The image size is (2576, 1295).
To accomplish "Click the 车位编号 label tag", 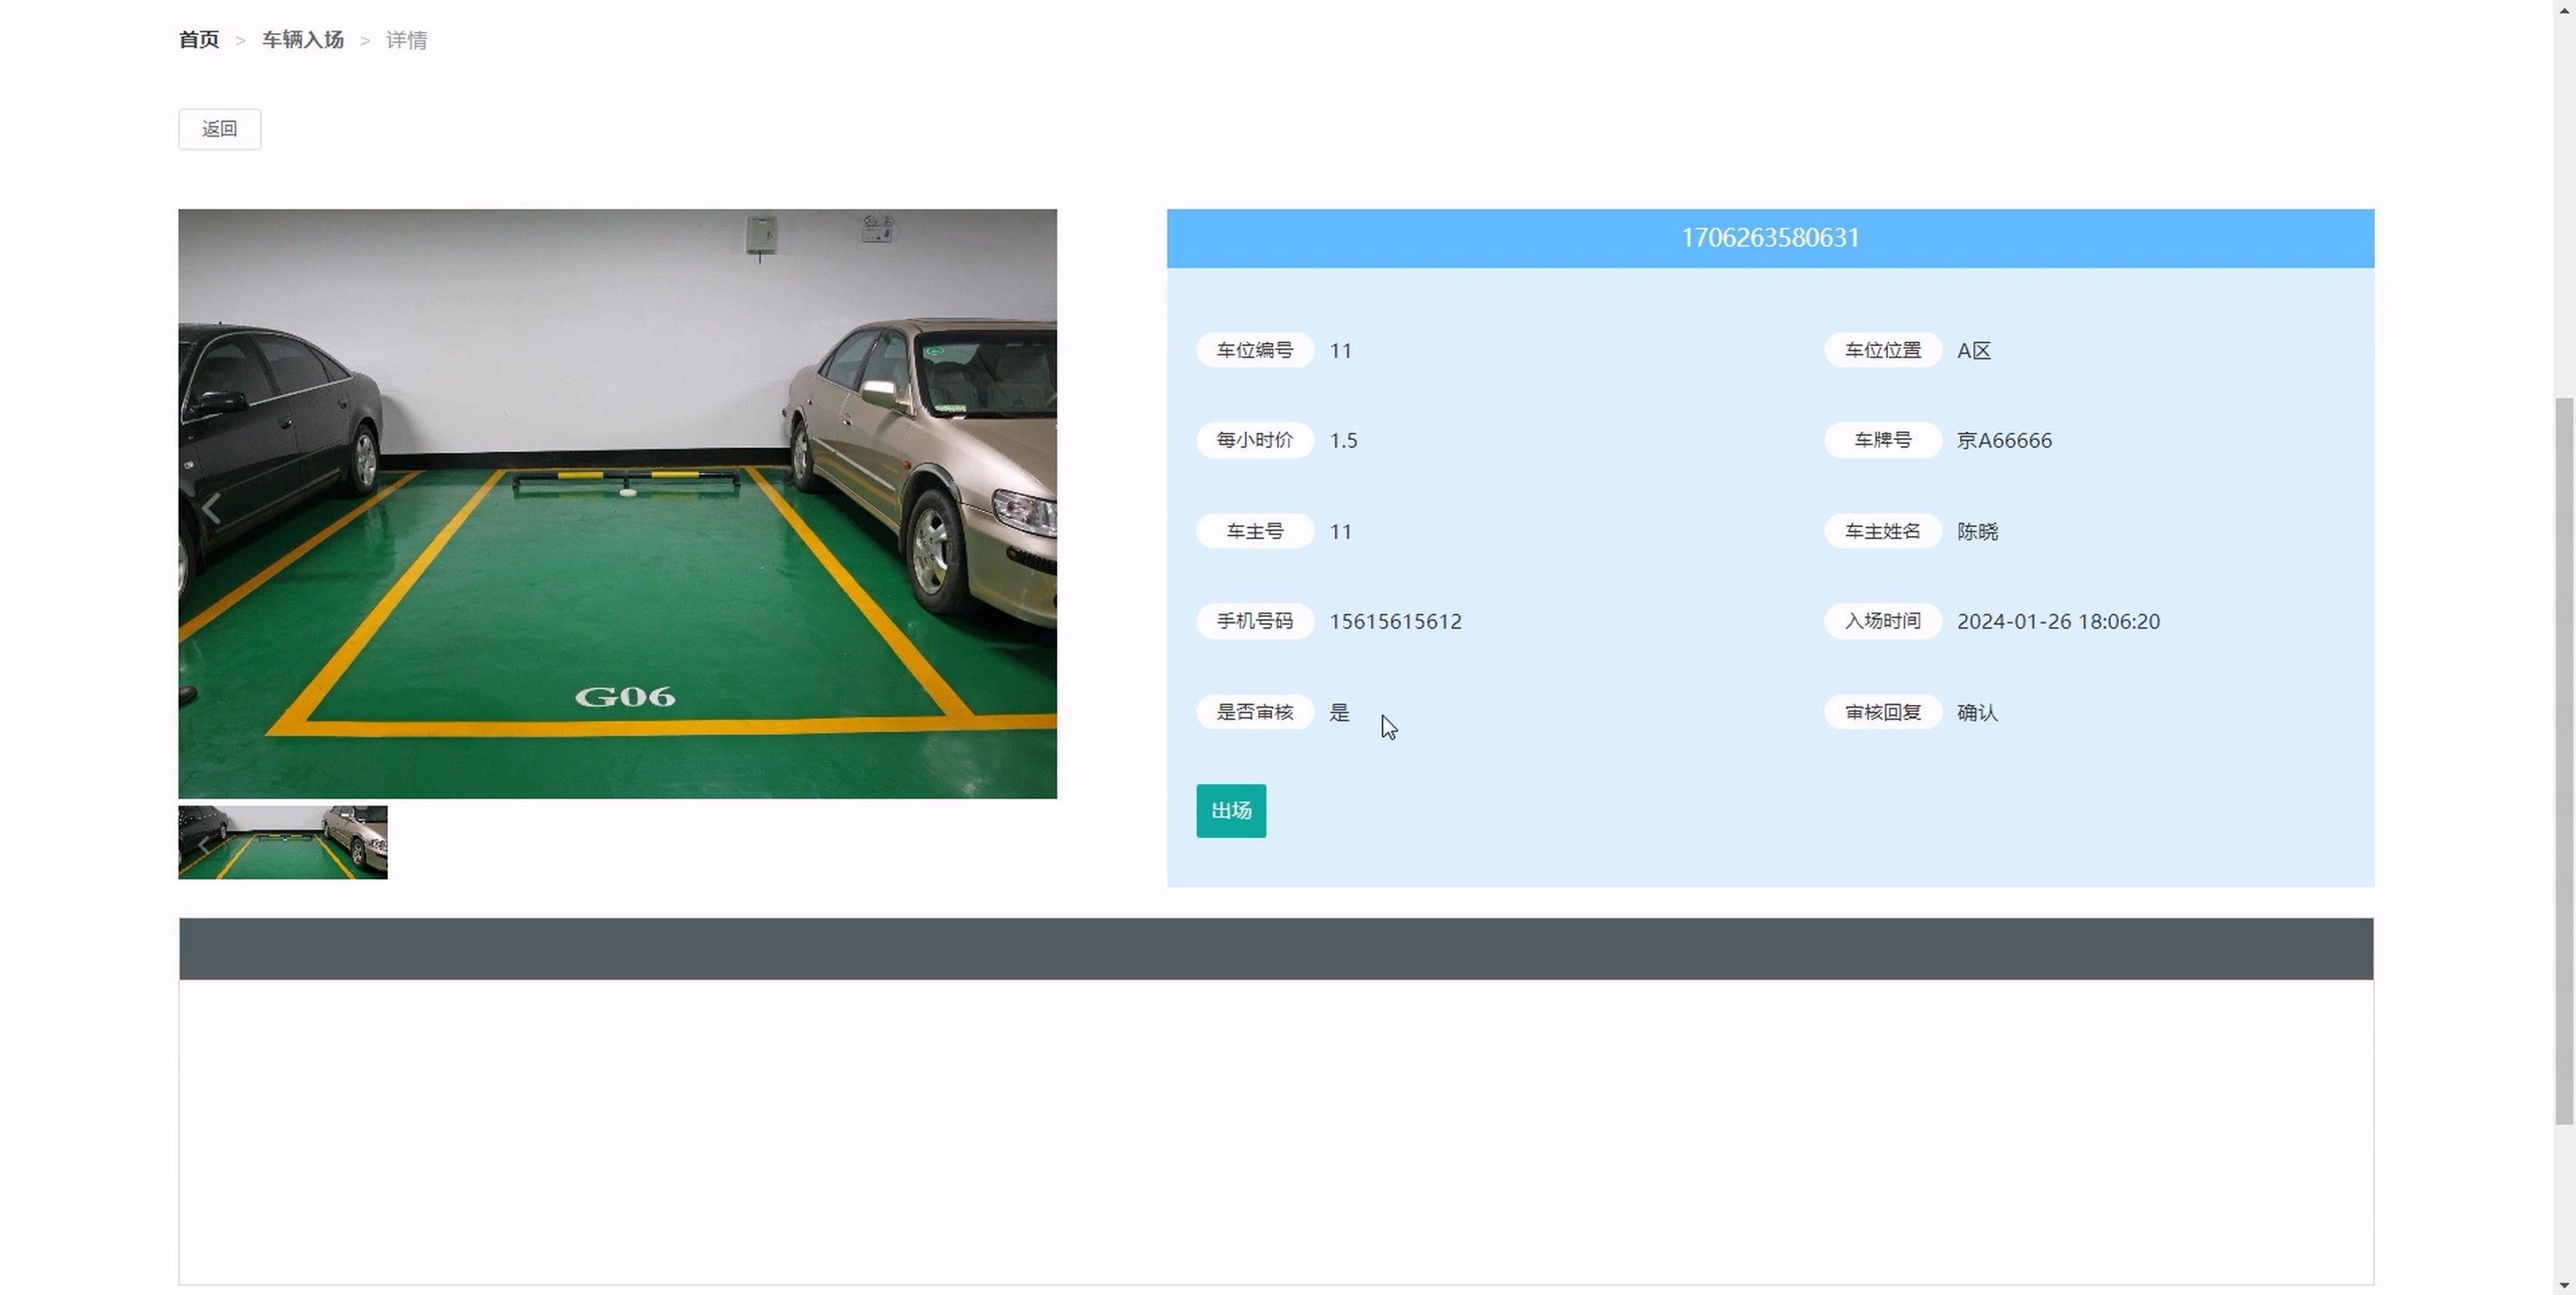I will [1255, 350].
